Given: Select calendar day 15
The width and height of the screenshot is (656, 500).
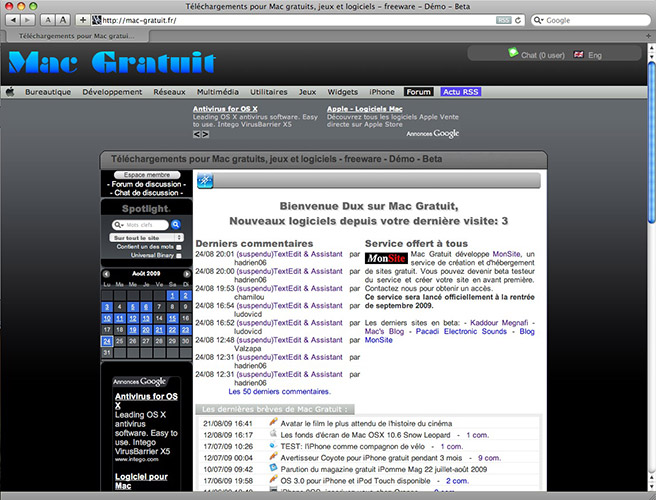Looking at the screenshot, I should [172, 318].
